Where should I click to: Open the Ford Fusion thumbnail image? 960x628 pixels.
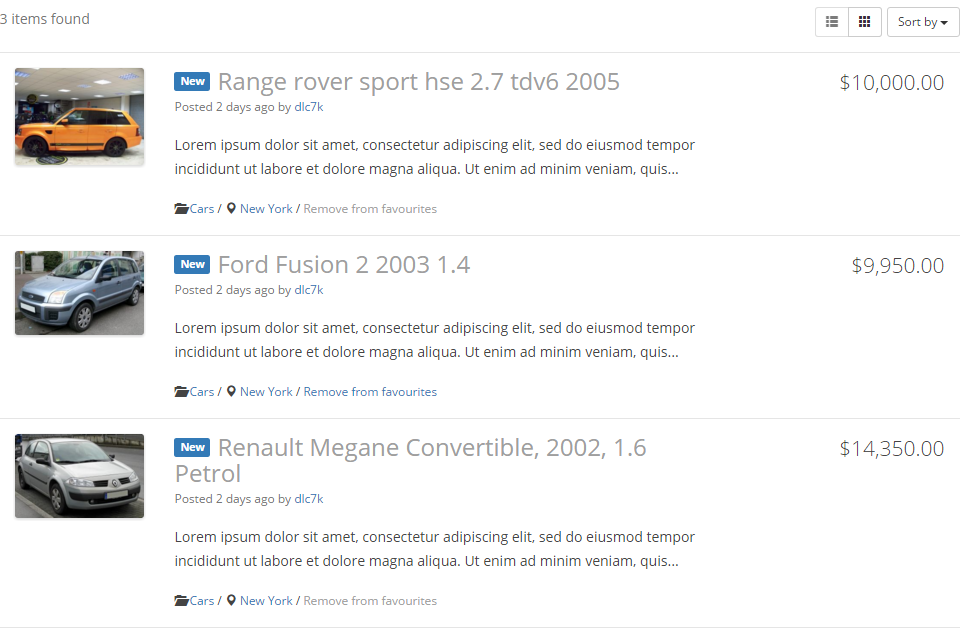(x=79, y=293)
